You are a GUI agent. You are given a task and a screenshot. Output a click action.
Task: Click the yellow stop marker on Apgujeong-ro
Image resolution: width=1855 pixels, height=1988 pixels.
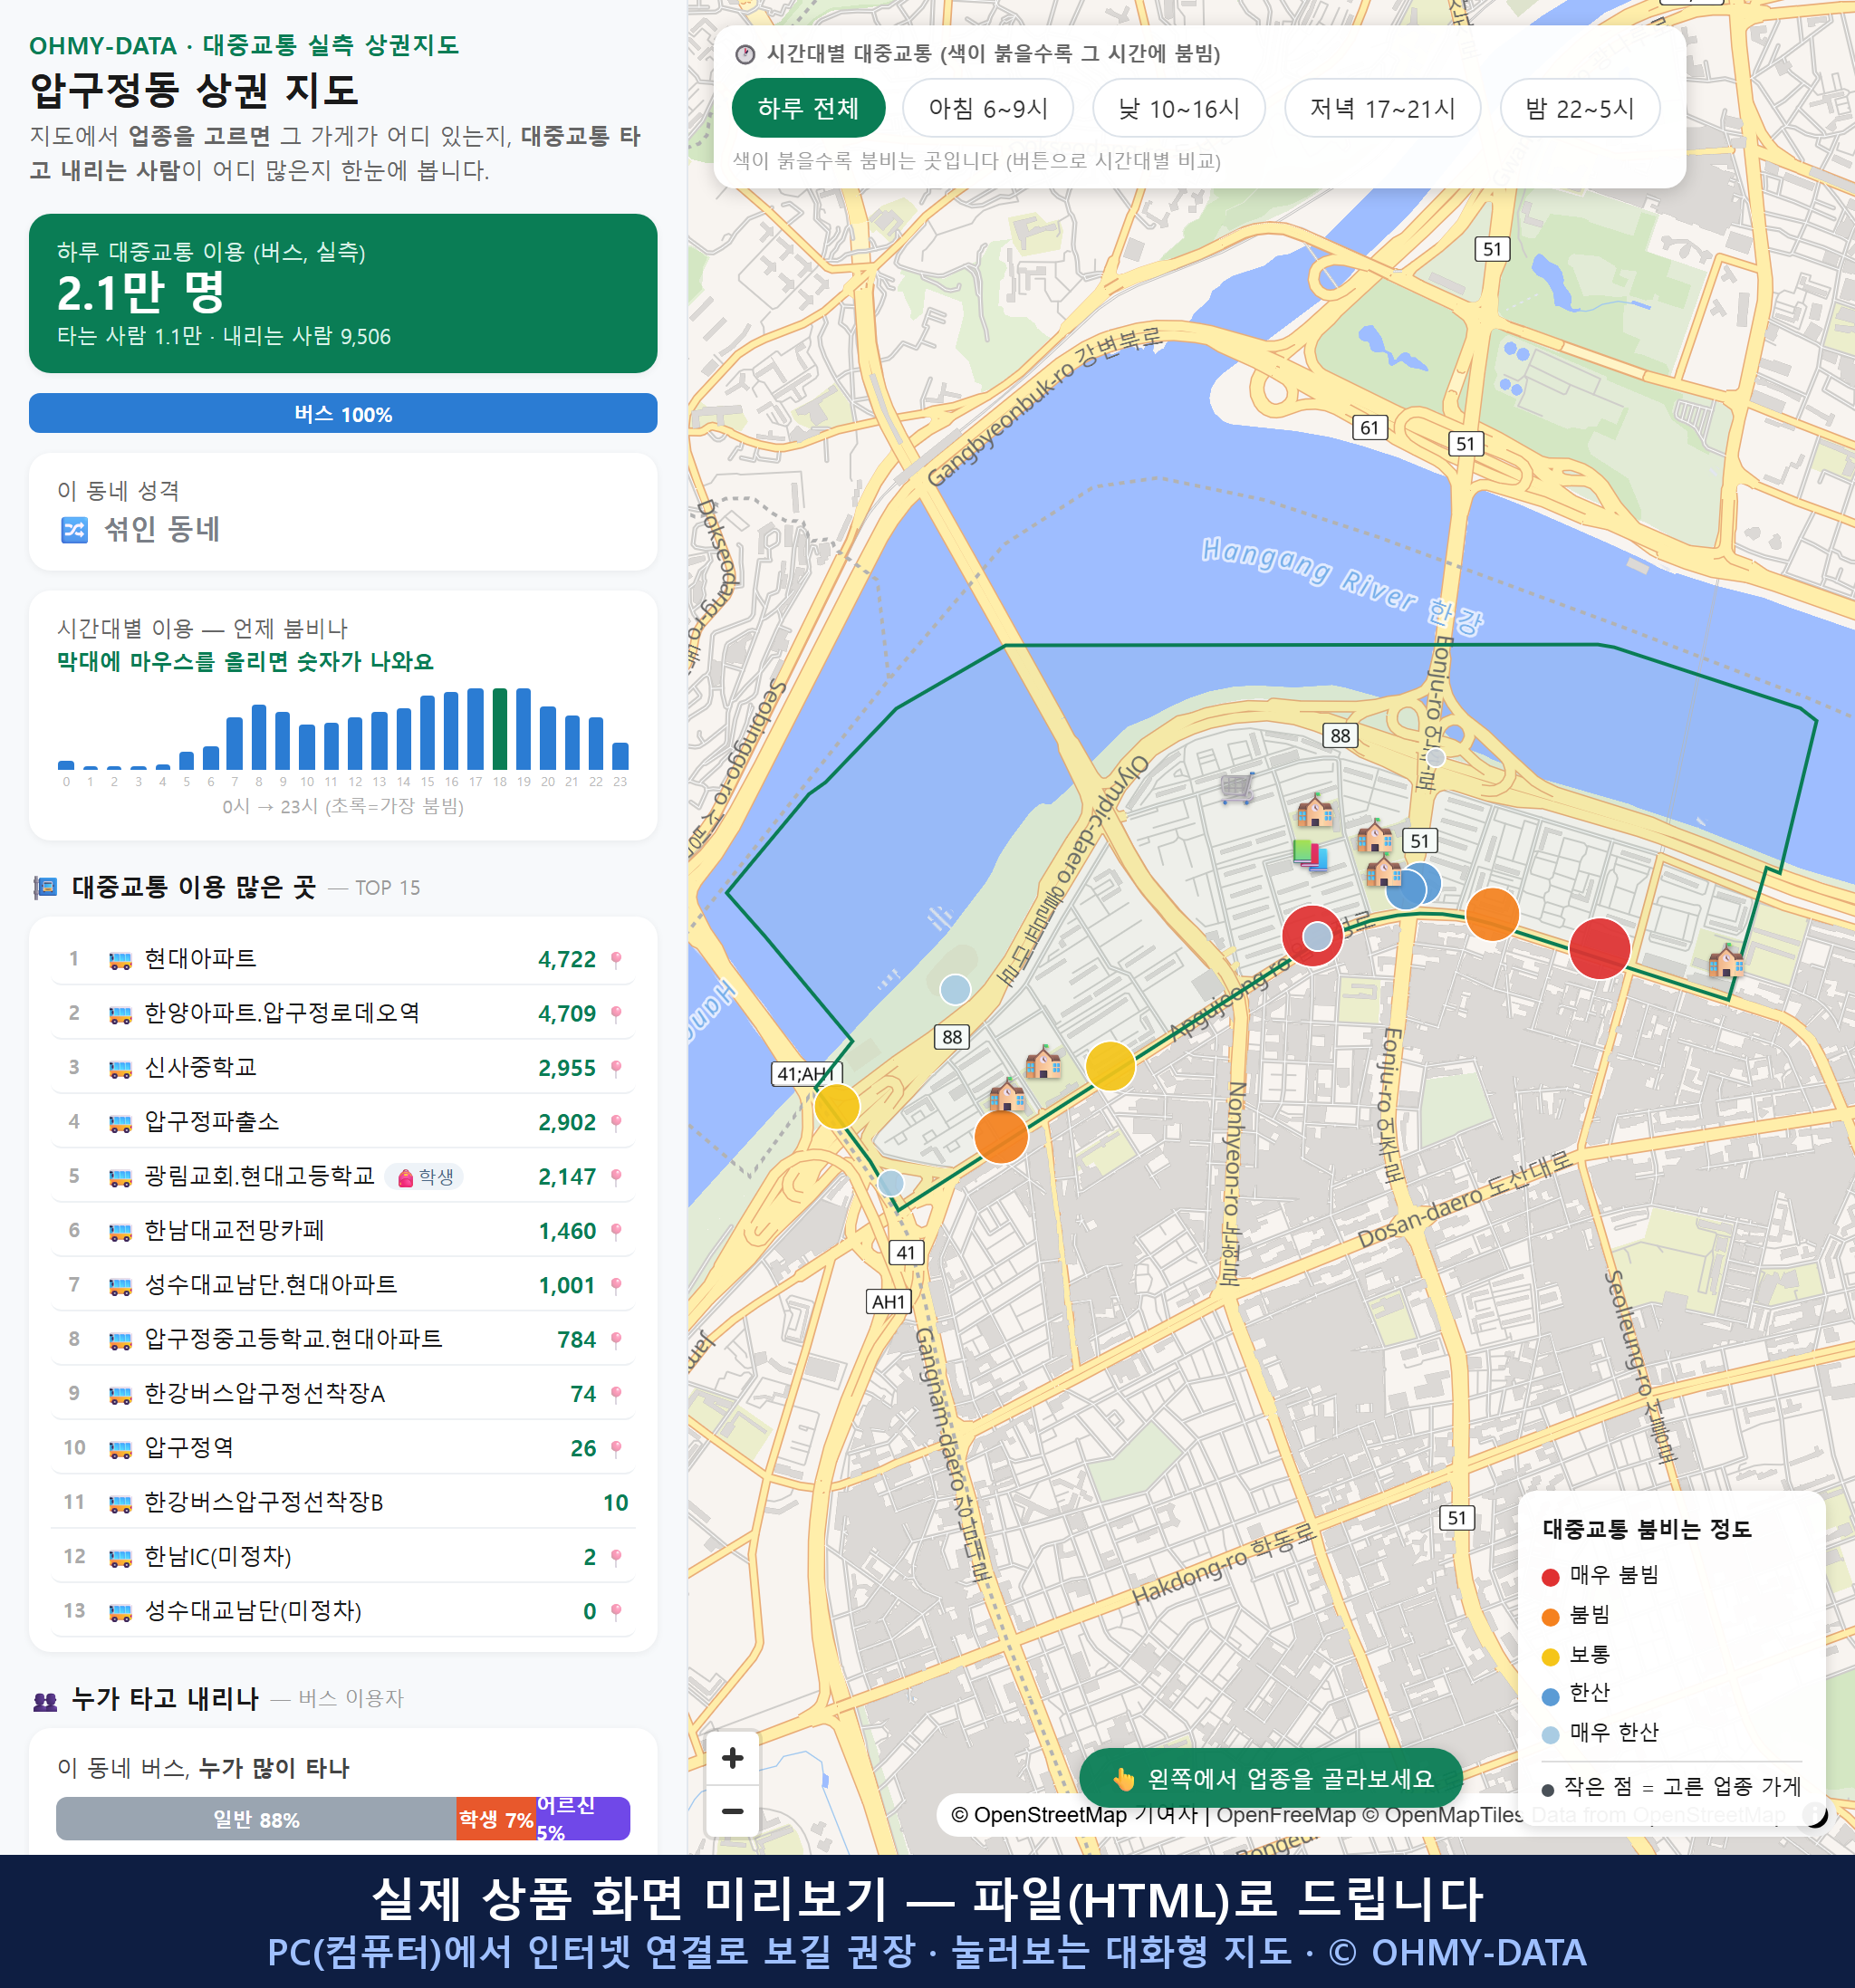pyautogui.click(x=1110, y=1065)
